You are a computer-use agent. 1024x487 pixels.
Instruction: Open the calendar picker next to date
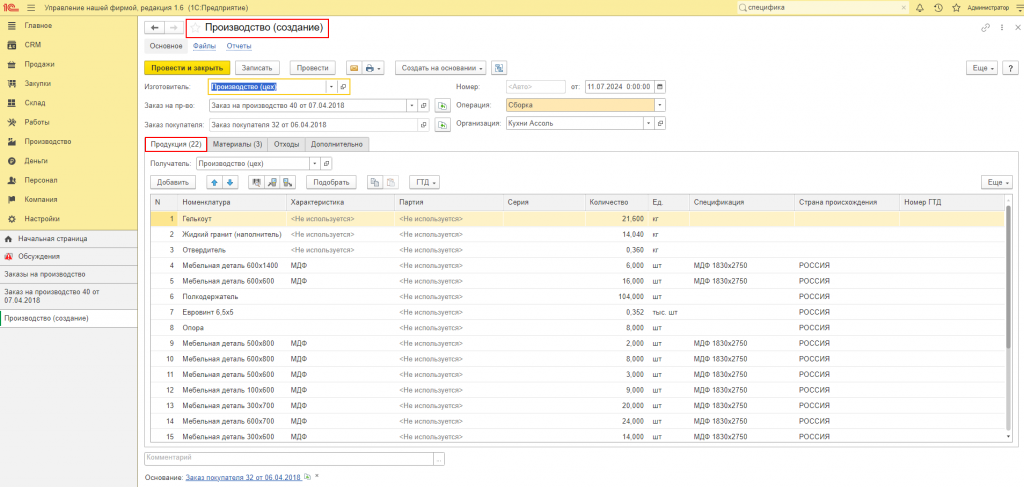click(660, 87)
